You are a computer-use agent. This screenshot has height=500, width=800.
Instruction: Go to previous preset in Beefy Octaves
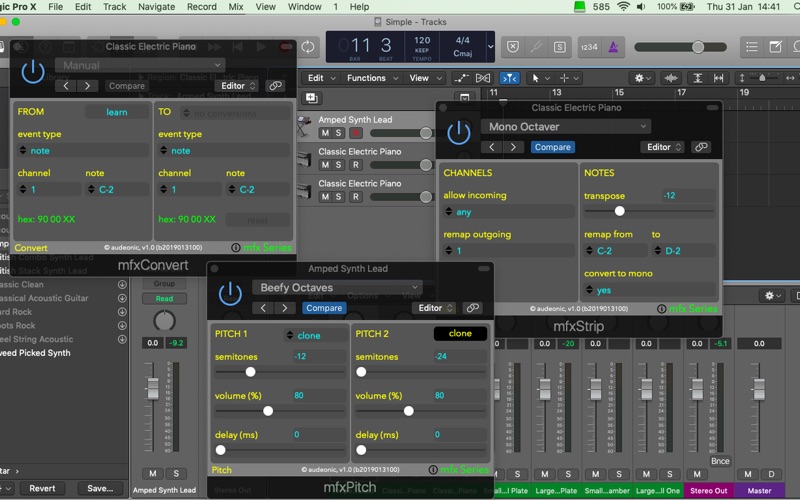263,308
